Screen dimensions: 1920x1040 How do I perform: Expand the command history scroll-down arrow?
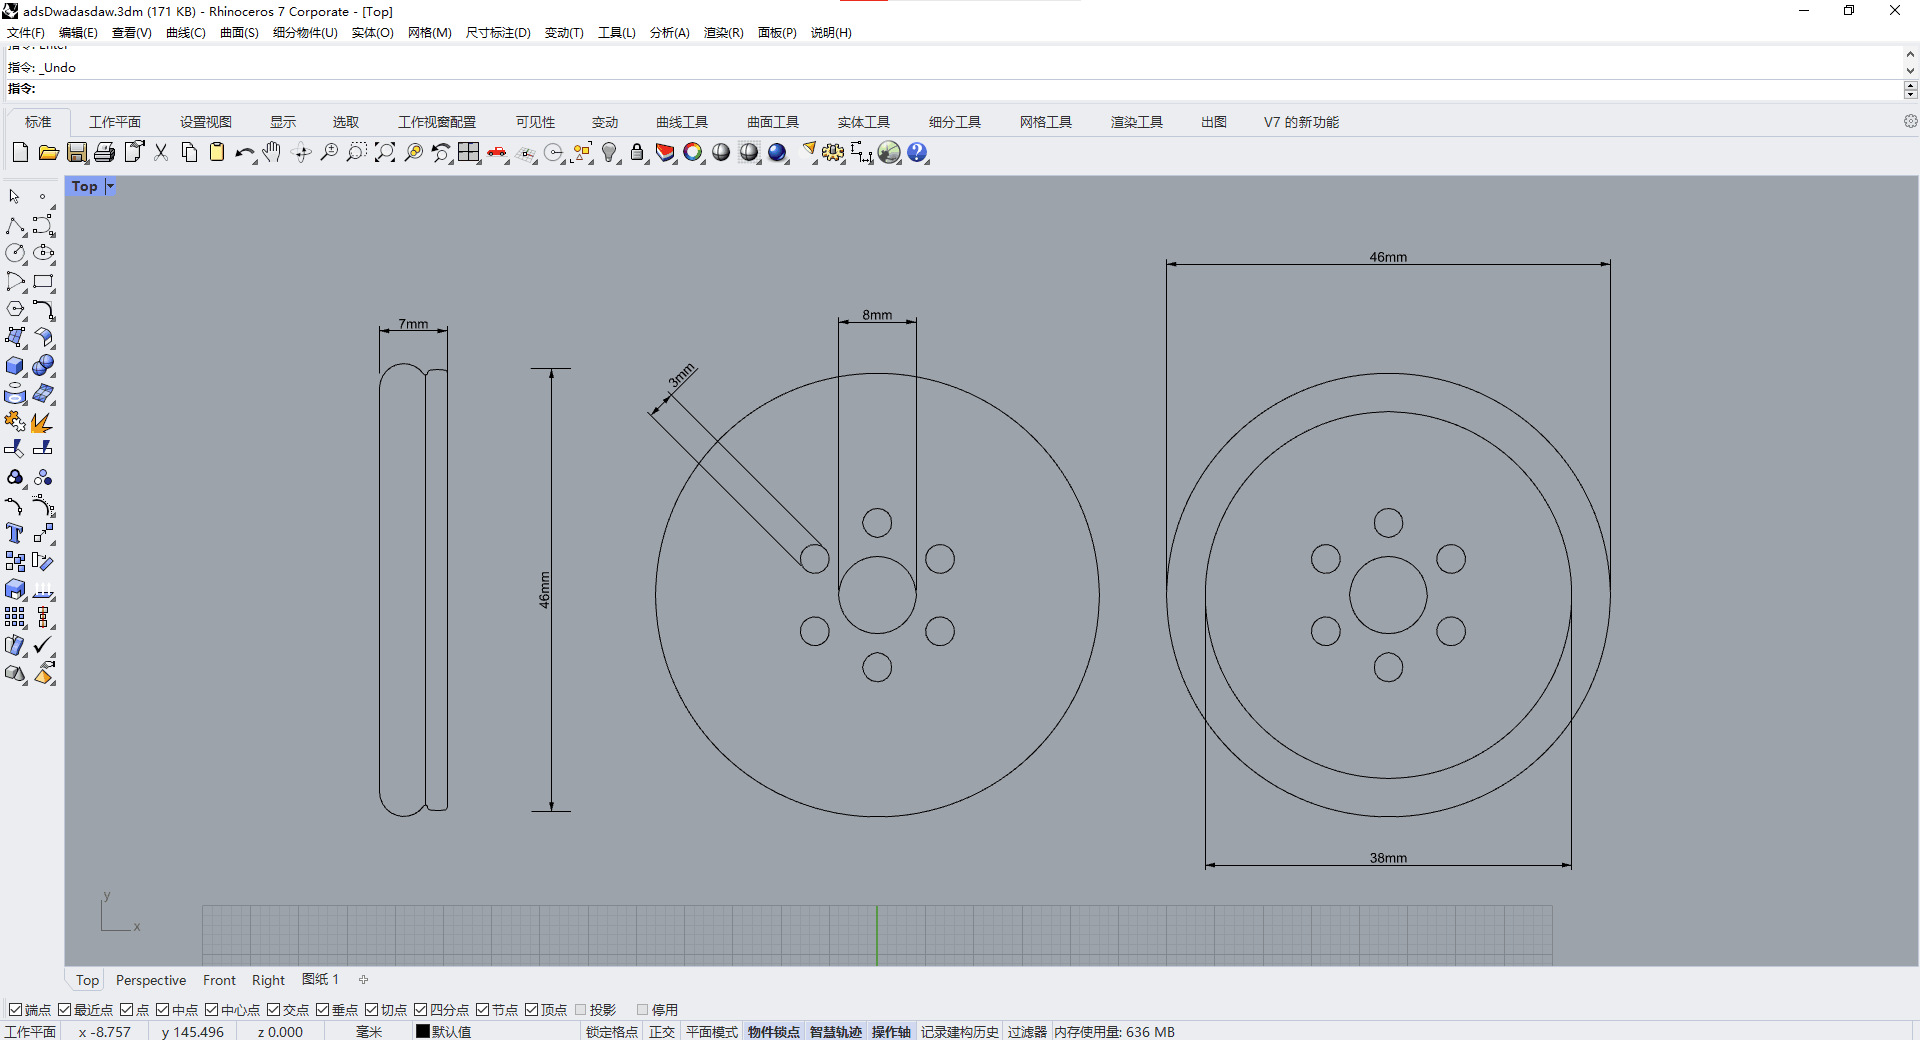(1910, 71)
